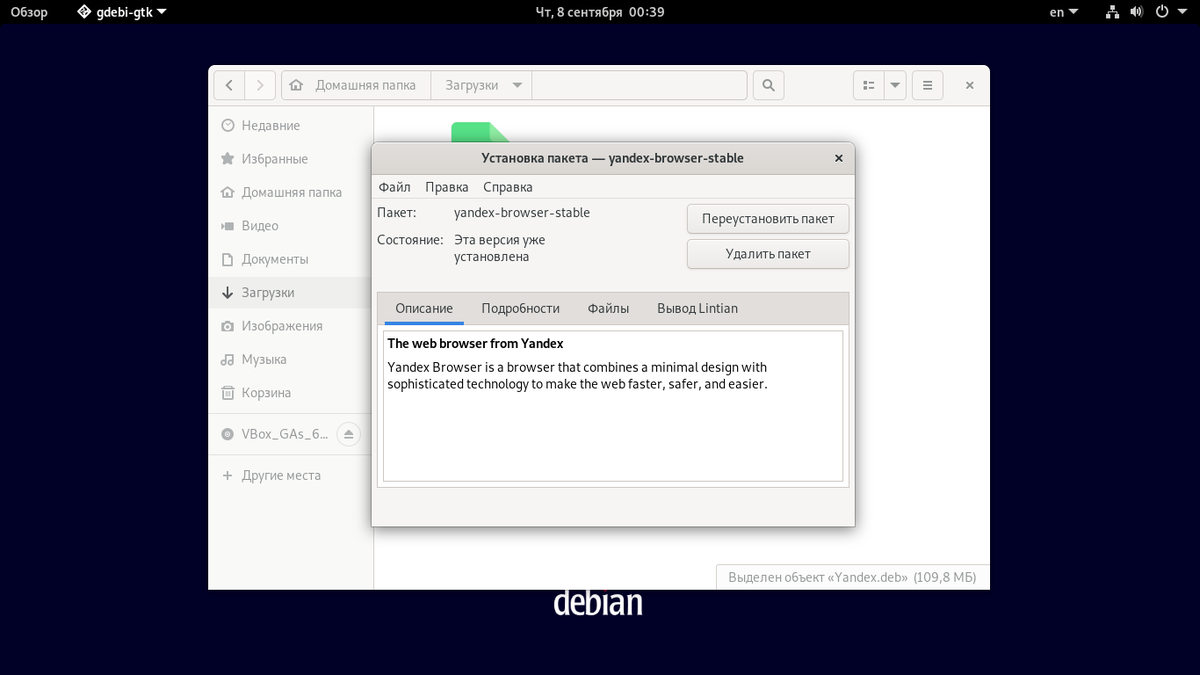Switch to the Вывод Lintian tab
The height and width of the screenshot is (675, 1200).
click(696, 308)
